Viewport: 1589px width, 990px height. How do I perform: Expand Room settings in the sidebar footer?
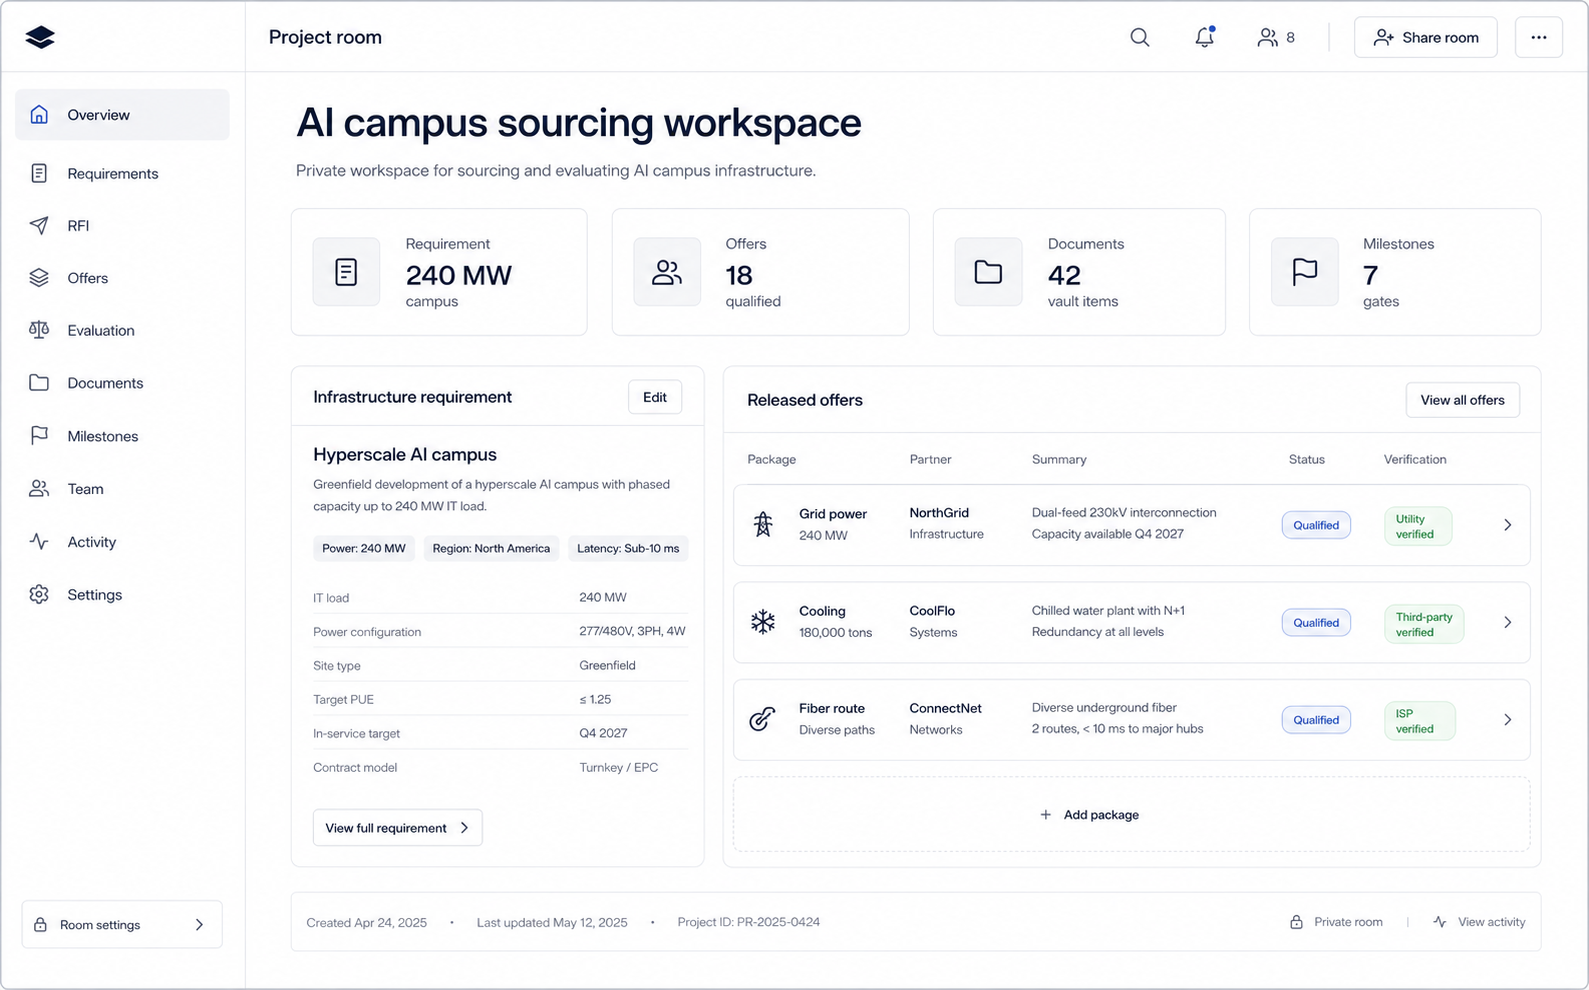(x=122, y=925)
